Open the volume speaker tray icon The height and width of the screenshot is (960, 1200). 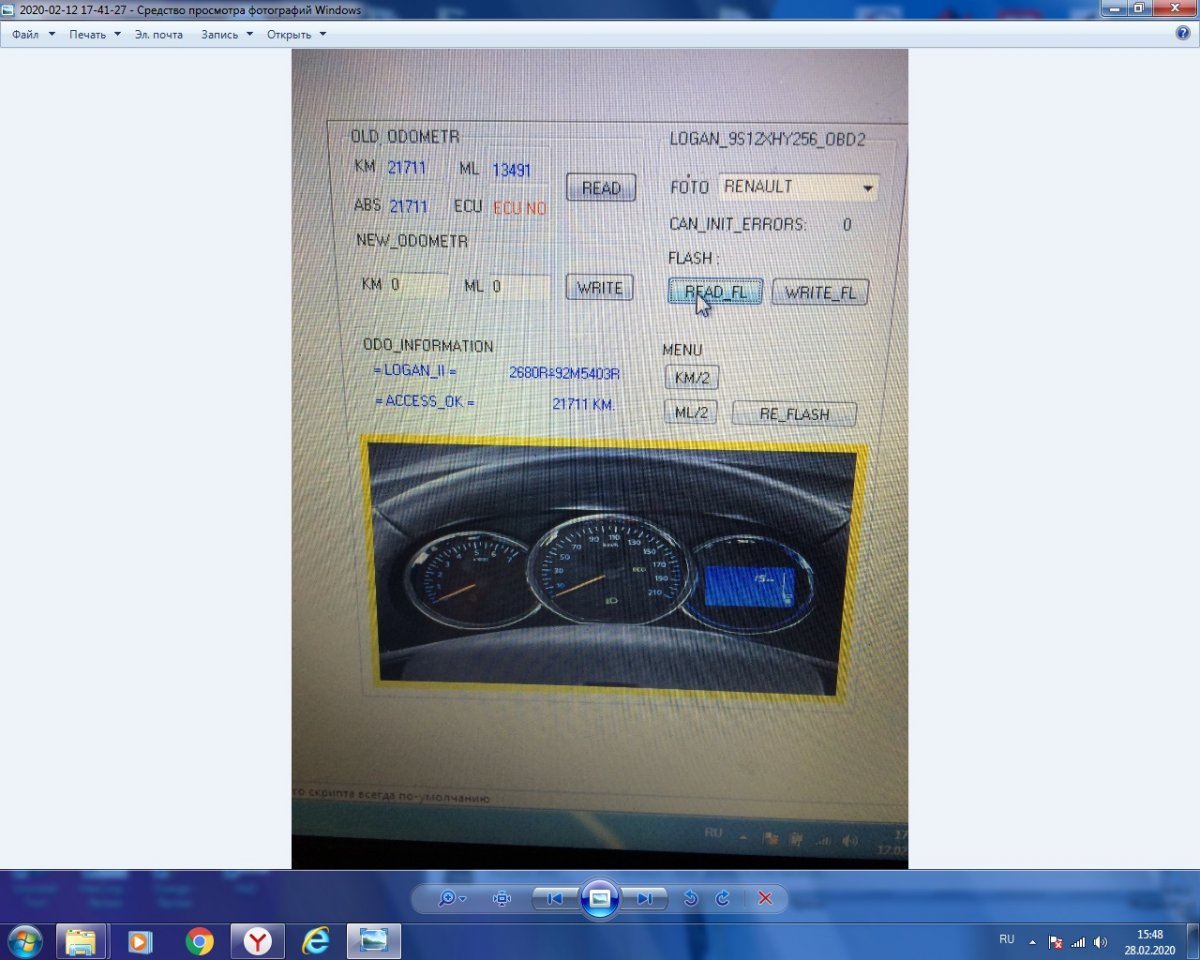coord(1100,942)
